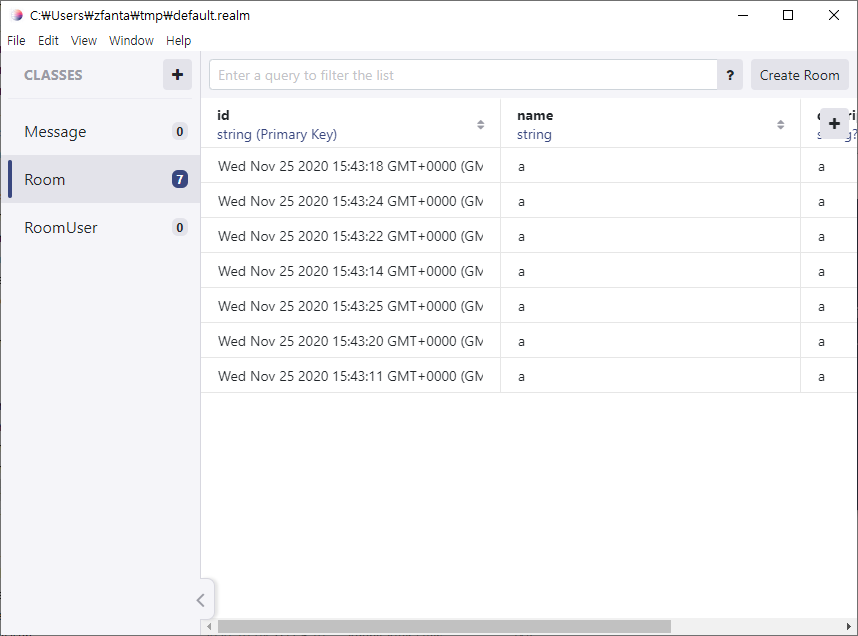Select name cell in 15:43:11 row
The width and height of the screenshot is (858, 636).
(651, 376)
